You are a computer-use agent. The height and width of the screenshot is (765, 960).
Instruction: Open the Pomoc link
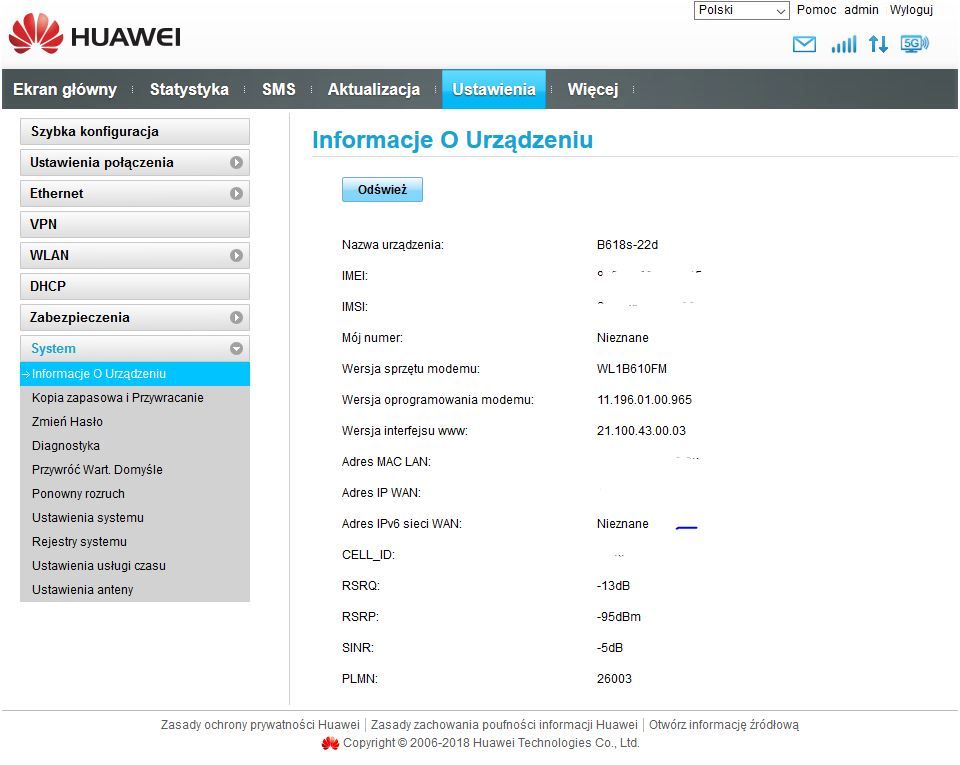coord(816,10)
